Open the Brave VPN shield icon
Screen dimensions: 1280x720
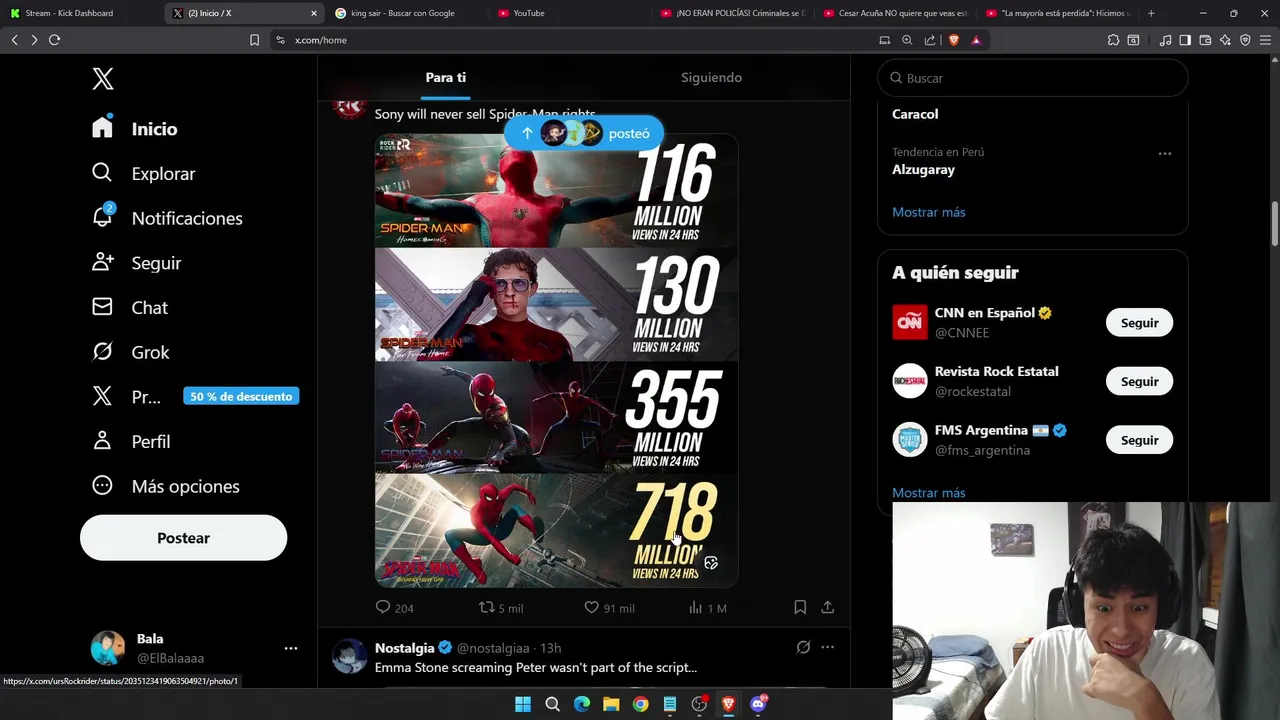pos(1245,40)
